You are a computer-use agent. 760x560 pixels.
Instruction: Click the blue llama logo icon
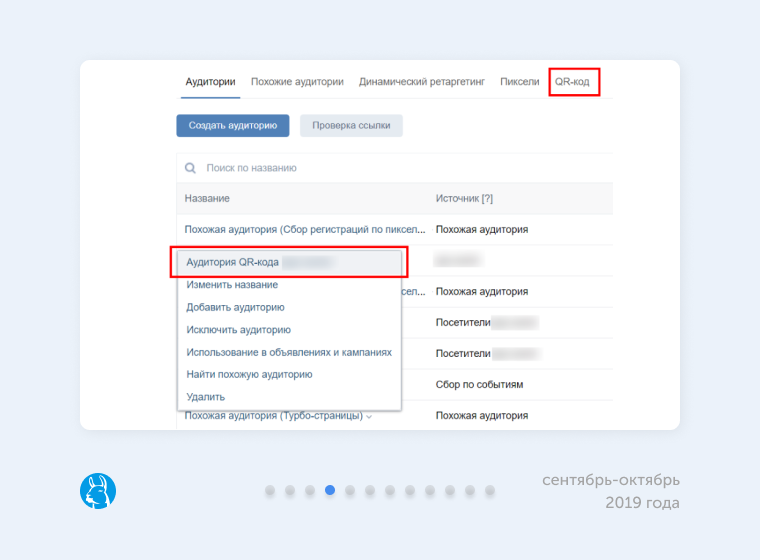pyautogui.click(x=98, y=491)
